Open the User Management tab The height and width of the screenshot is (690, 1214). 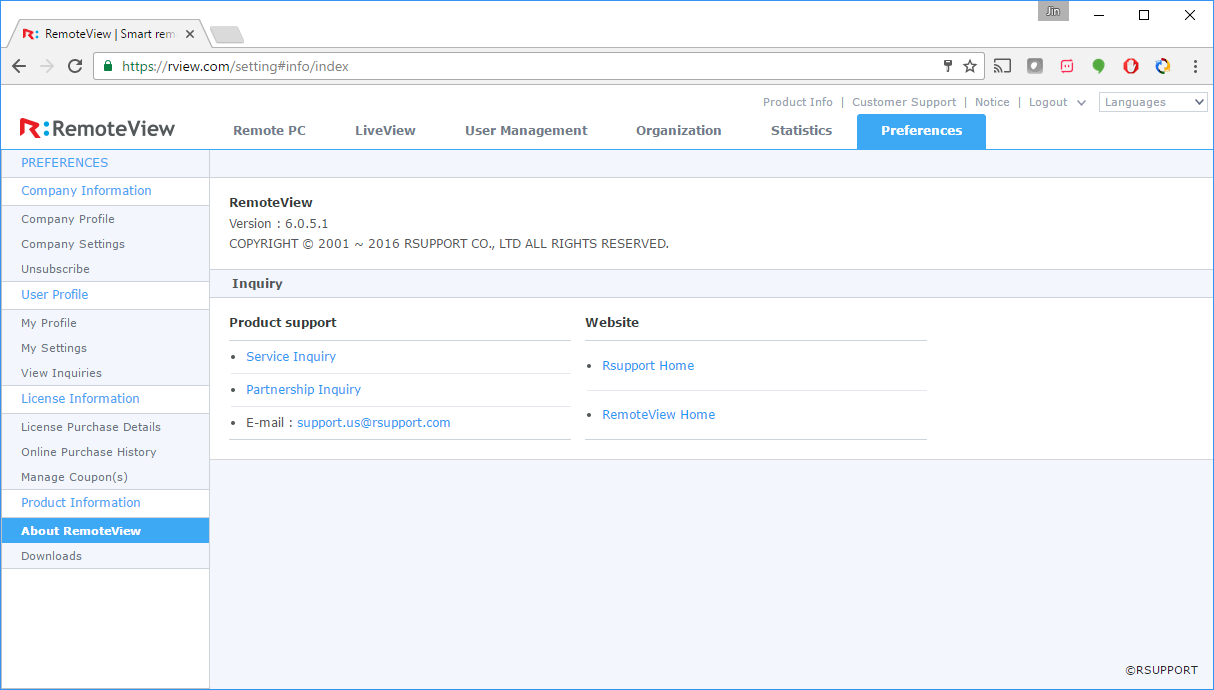526,131
